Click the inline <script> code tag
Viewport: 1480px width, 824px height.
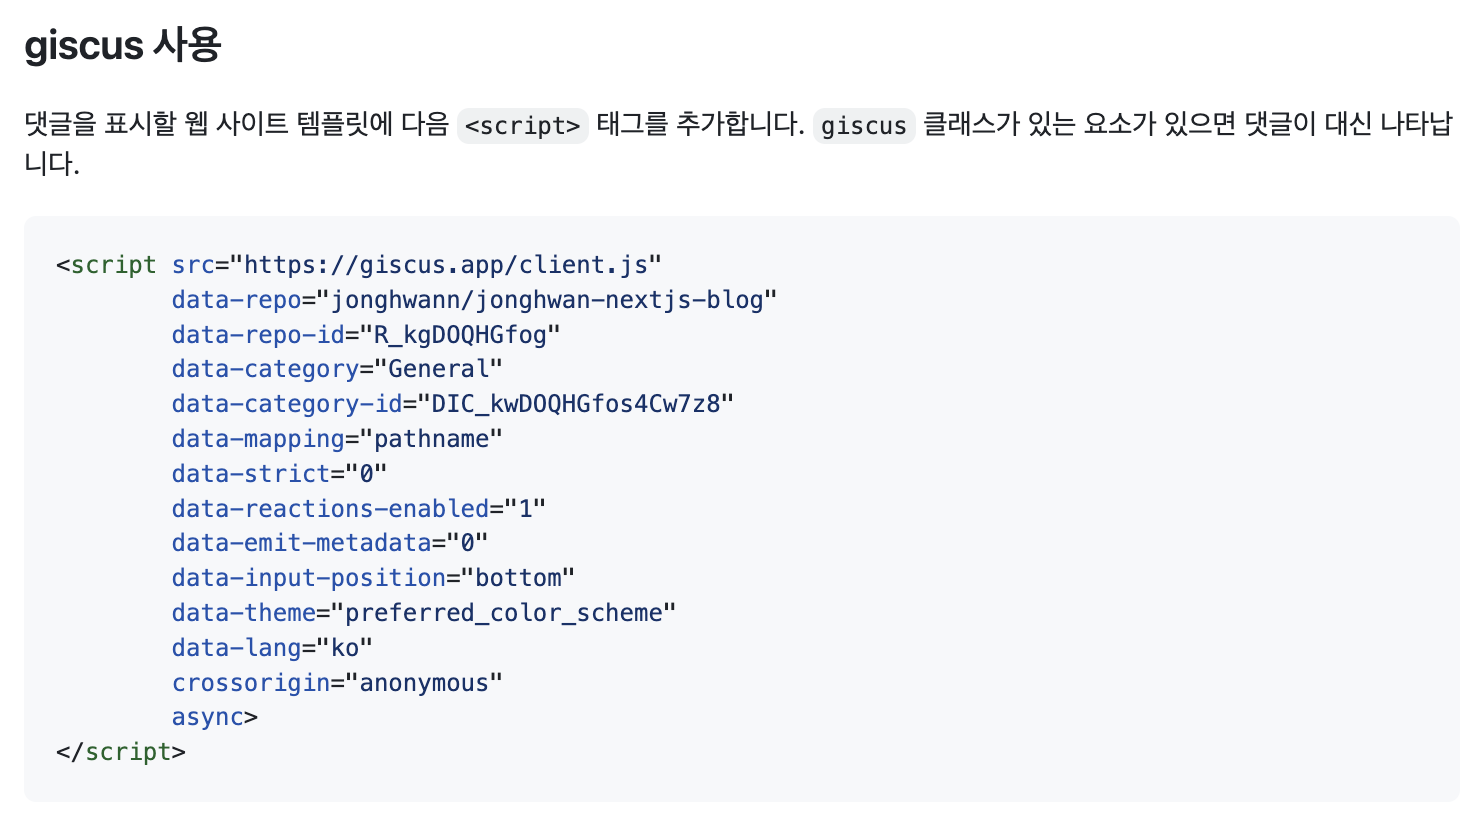click(522, 126)
